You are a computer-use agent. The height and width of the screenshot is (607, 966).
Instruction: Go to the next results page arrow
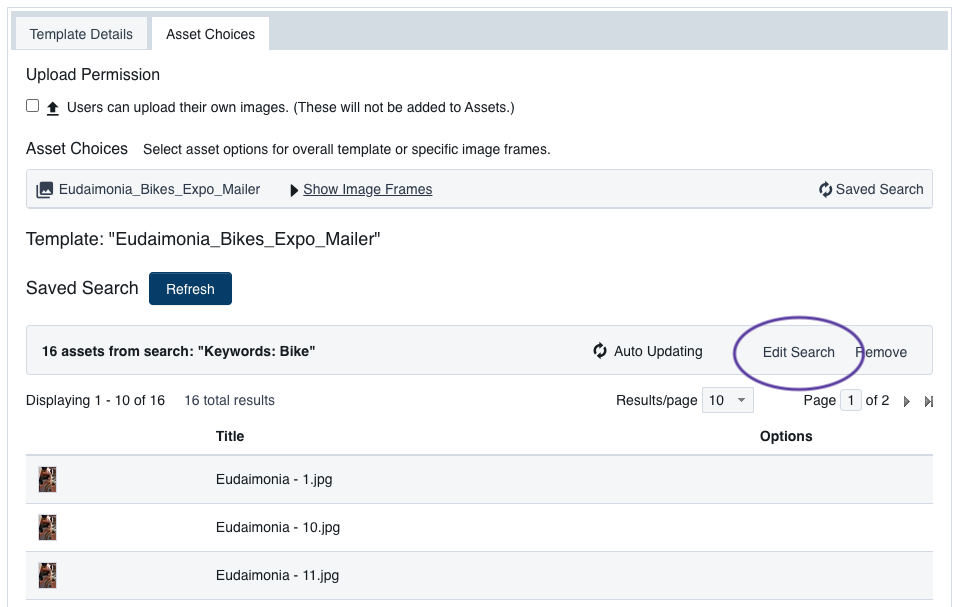906,402
